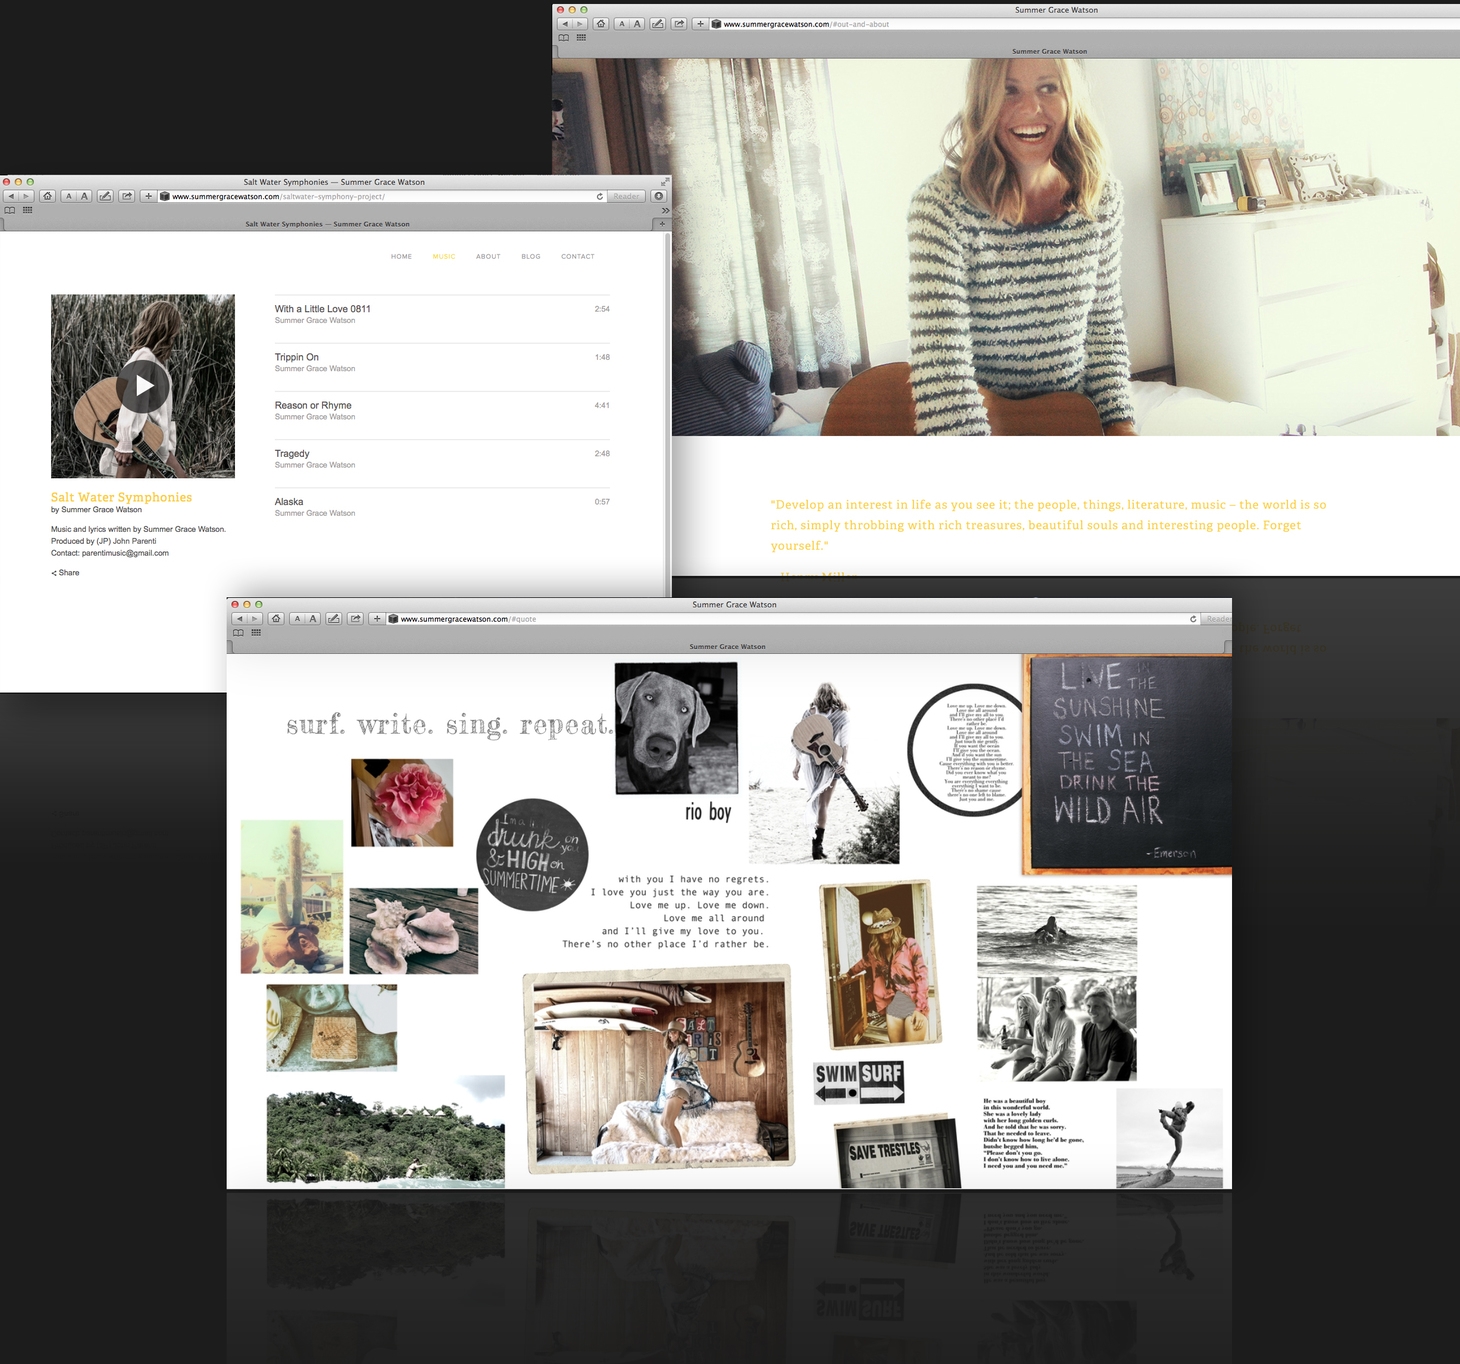This screenshot has height=1364, width=1460.
Task: Open Downloads in Salt Water Symphonies window
Action: click(658, 196)
